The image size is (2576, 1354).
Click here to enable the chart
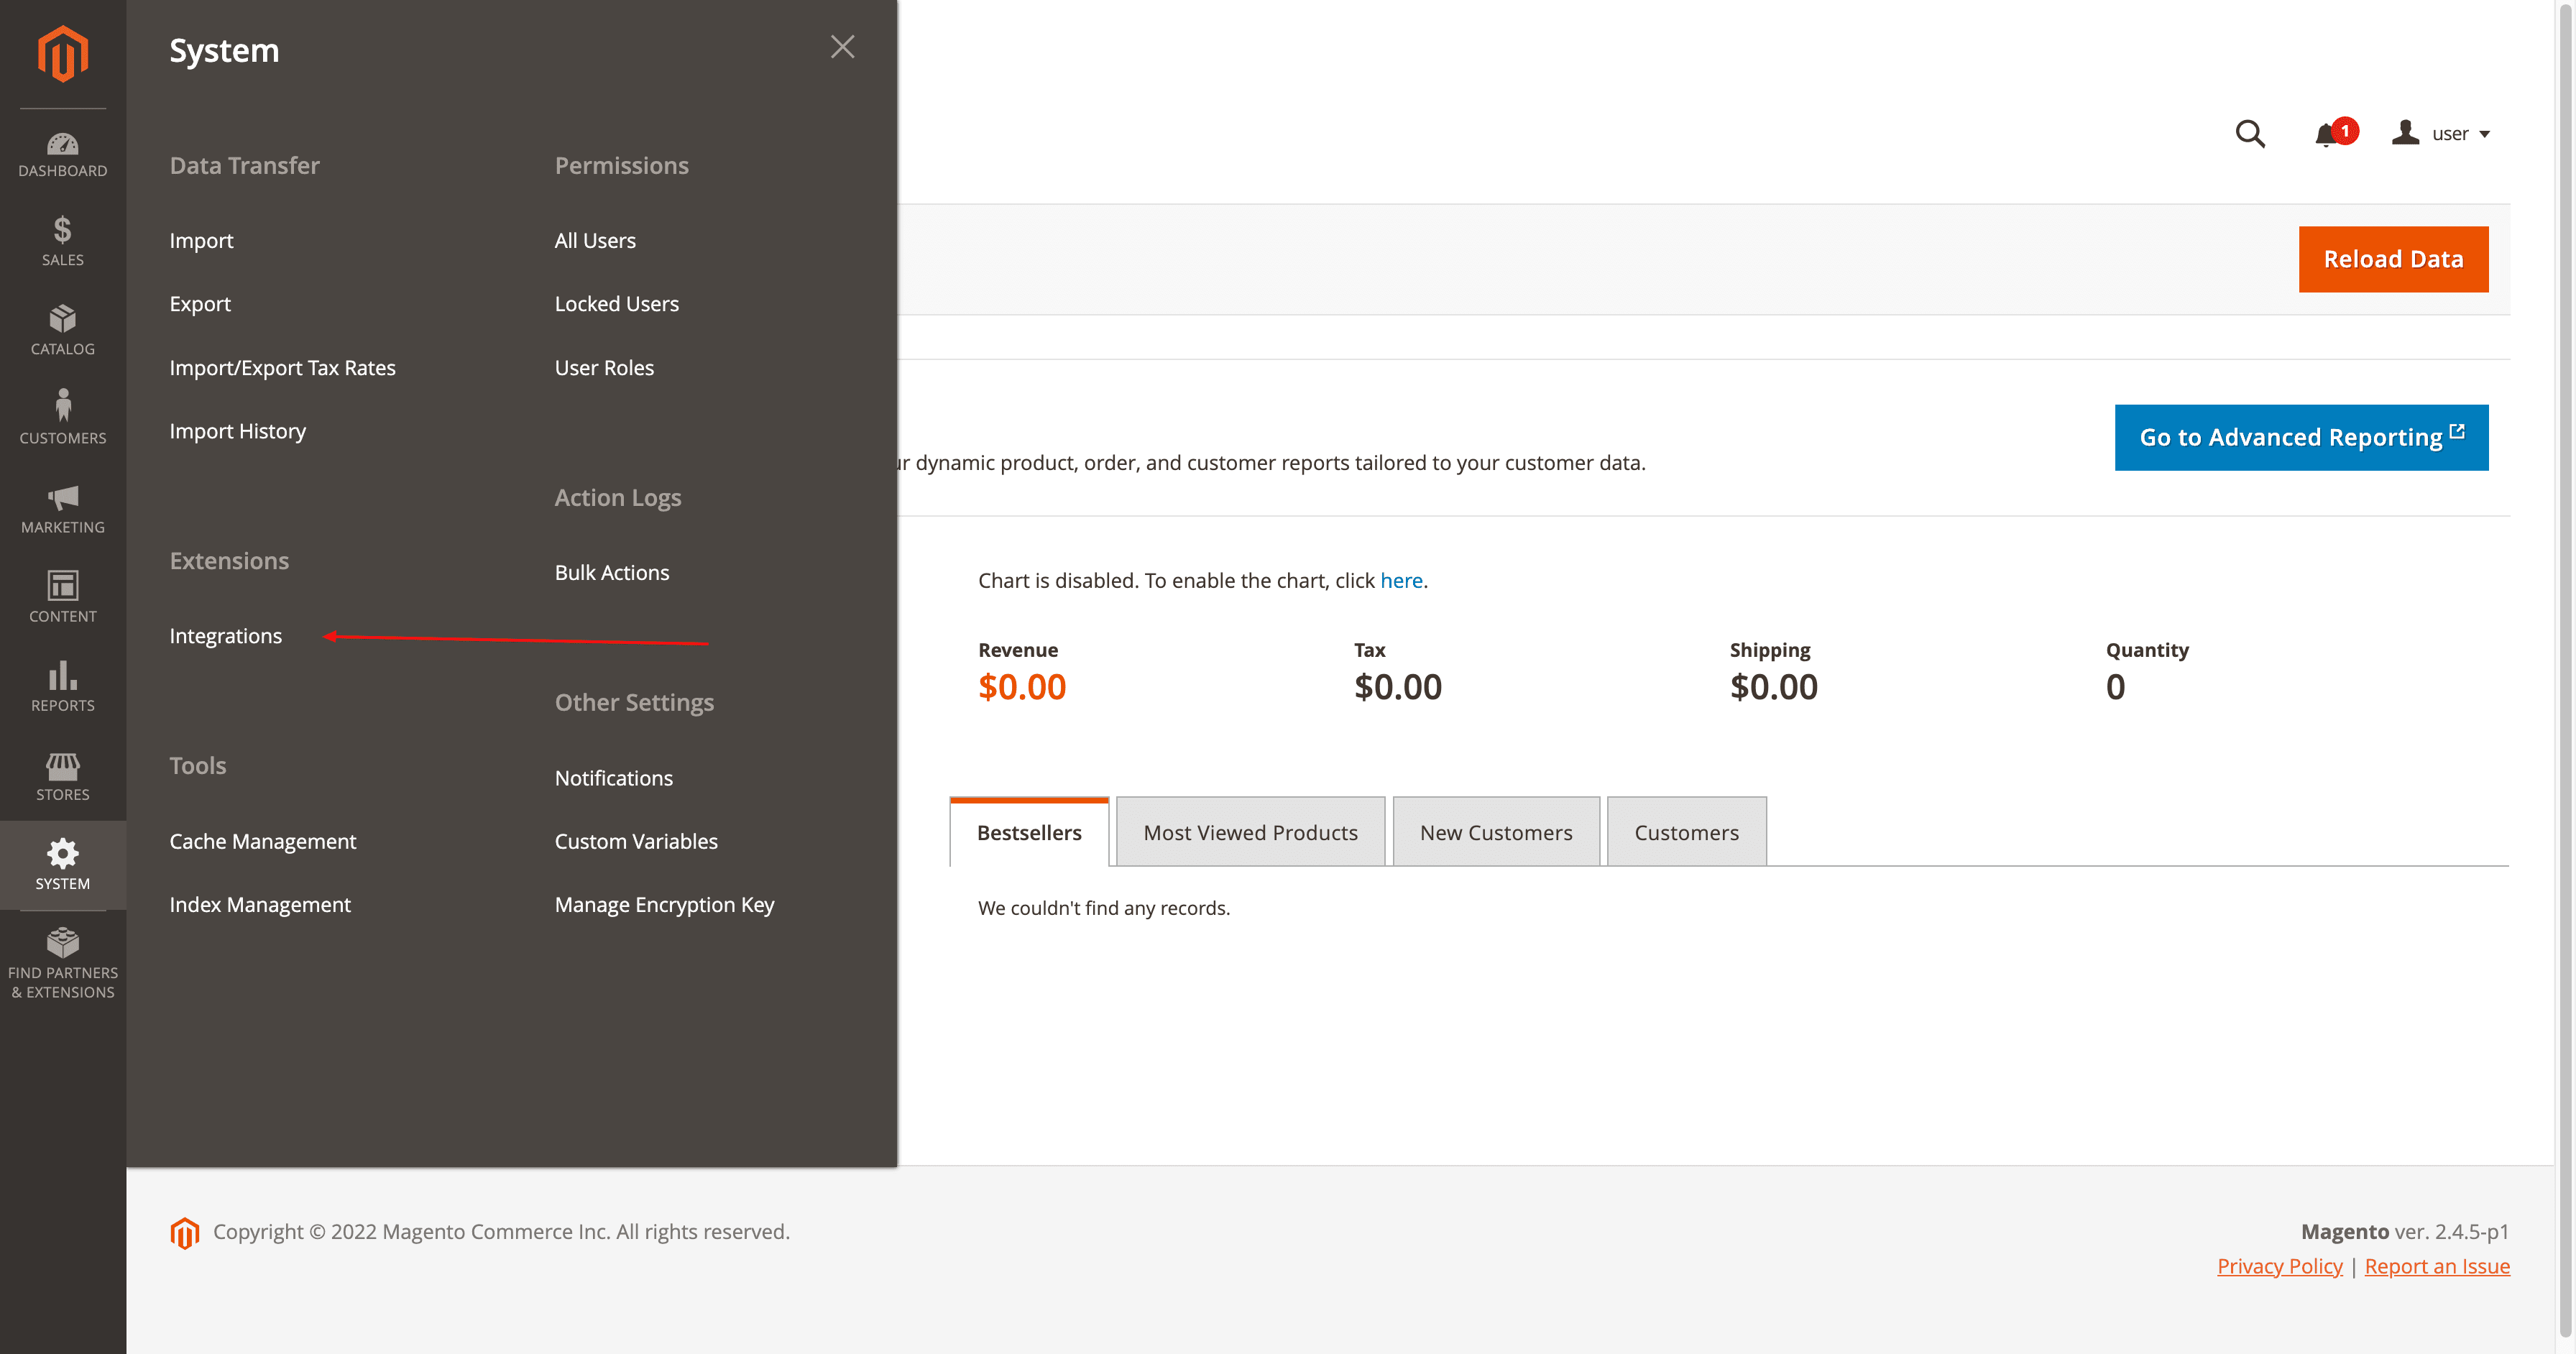click(x=1401, y=580)
